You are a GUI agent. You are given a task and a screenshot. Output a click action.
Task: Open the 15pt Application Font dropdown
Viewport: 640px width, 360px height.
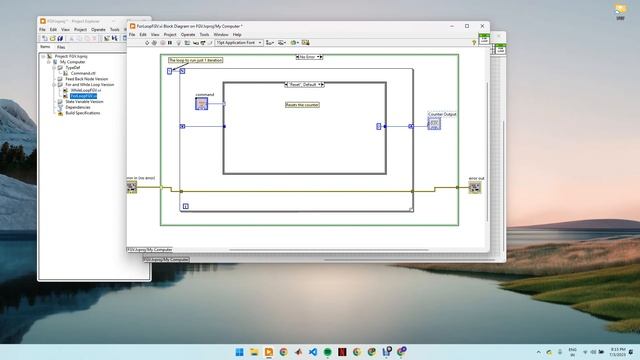point(239,42)
